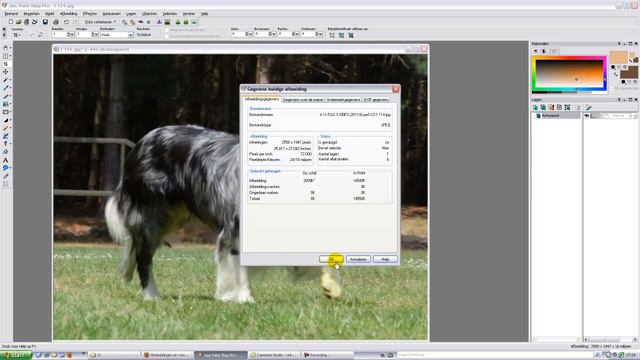
Task: Click the New file toolbar icon
Action: [11, 22]
